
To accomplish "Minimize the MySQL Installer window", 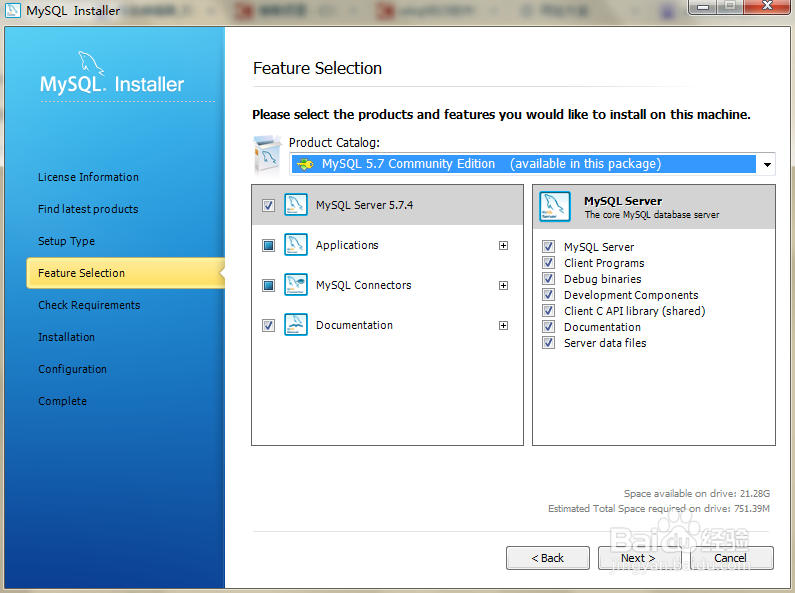I will (x=704, y=7).
